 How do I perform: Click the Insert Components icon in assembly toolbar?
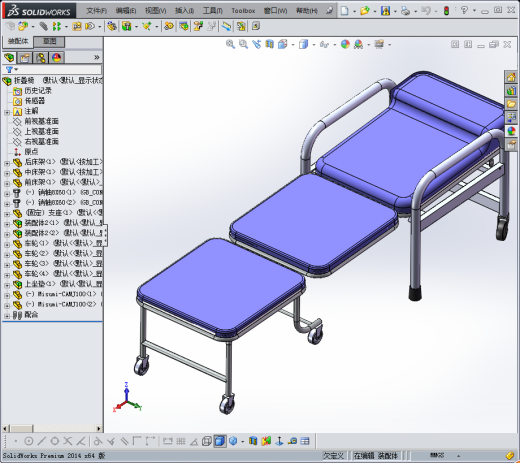point(23,26)
